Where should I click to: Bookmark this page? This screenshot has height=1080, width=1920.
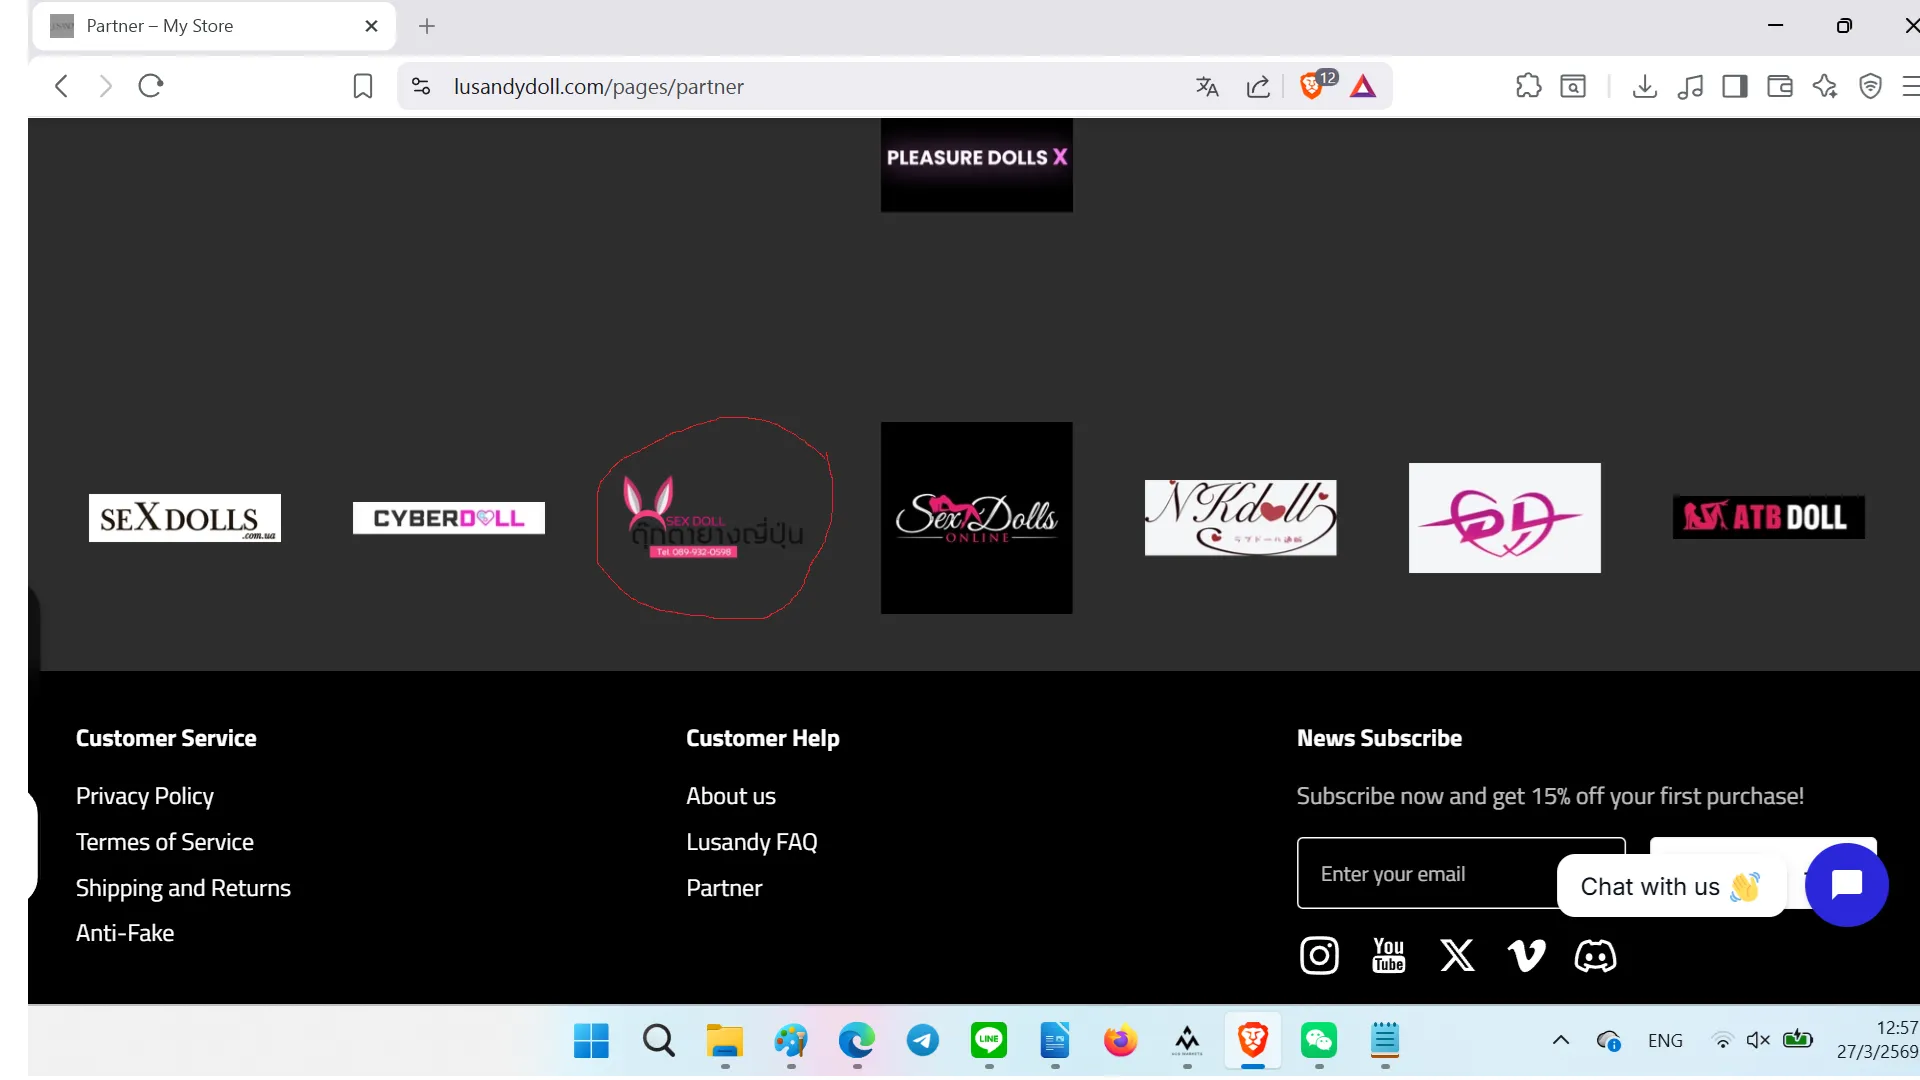tap(363, 87)
